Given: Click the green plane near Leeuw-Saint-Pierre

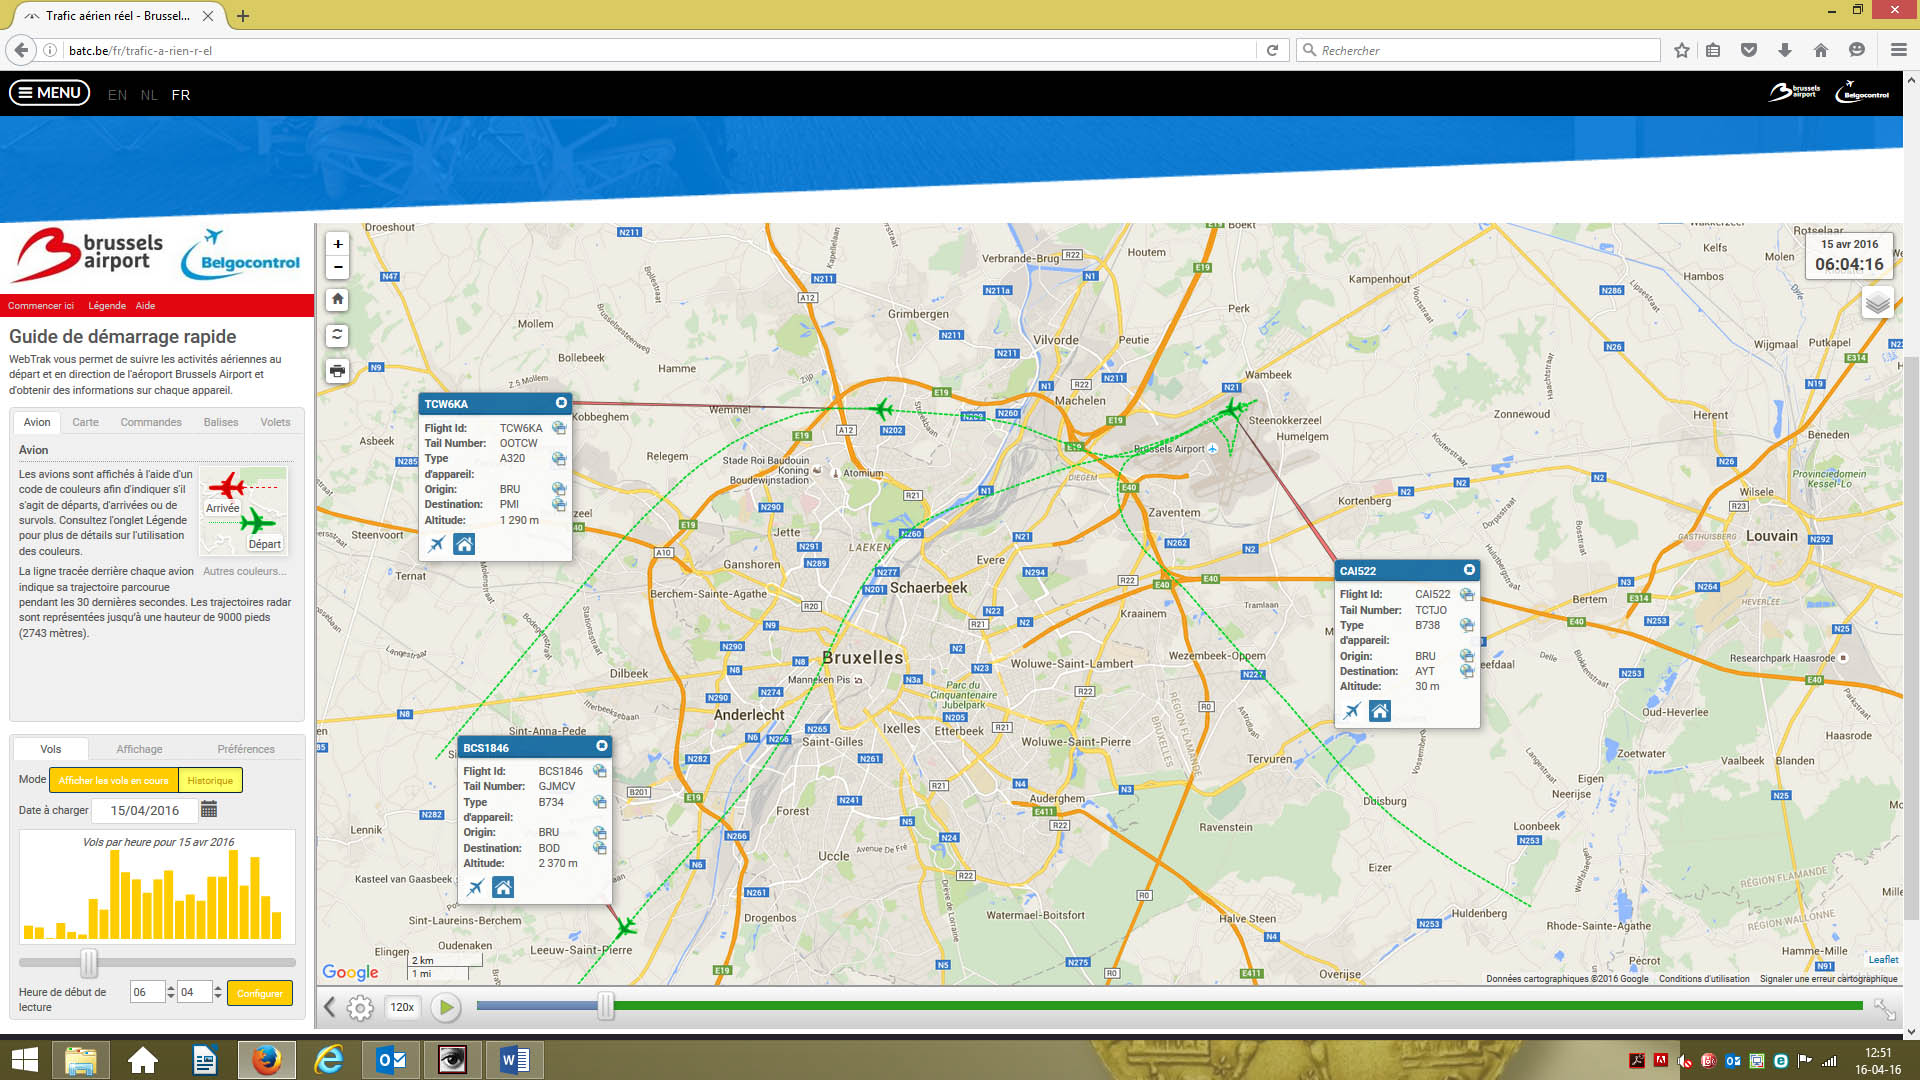Looking at the screenshot, I should pyautogui.click(x=626, y=926).
